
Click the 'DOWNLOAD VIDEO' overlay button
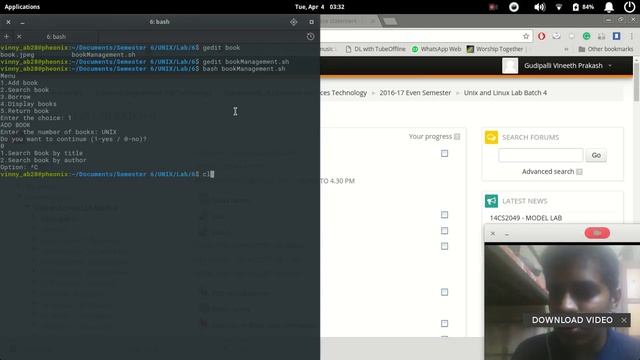(x=572, y=320)
